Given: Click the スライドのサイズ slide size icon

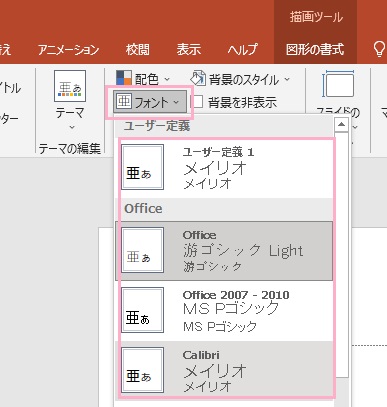Looking at the screenshot, I should tap(338, 85).
